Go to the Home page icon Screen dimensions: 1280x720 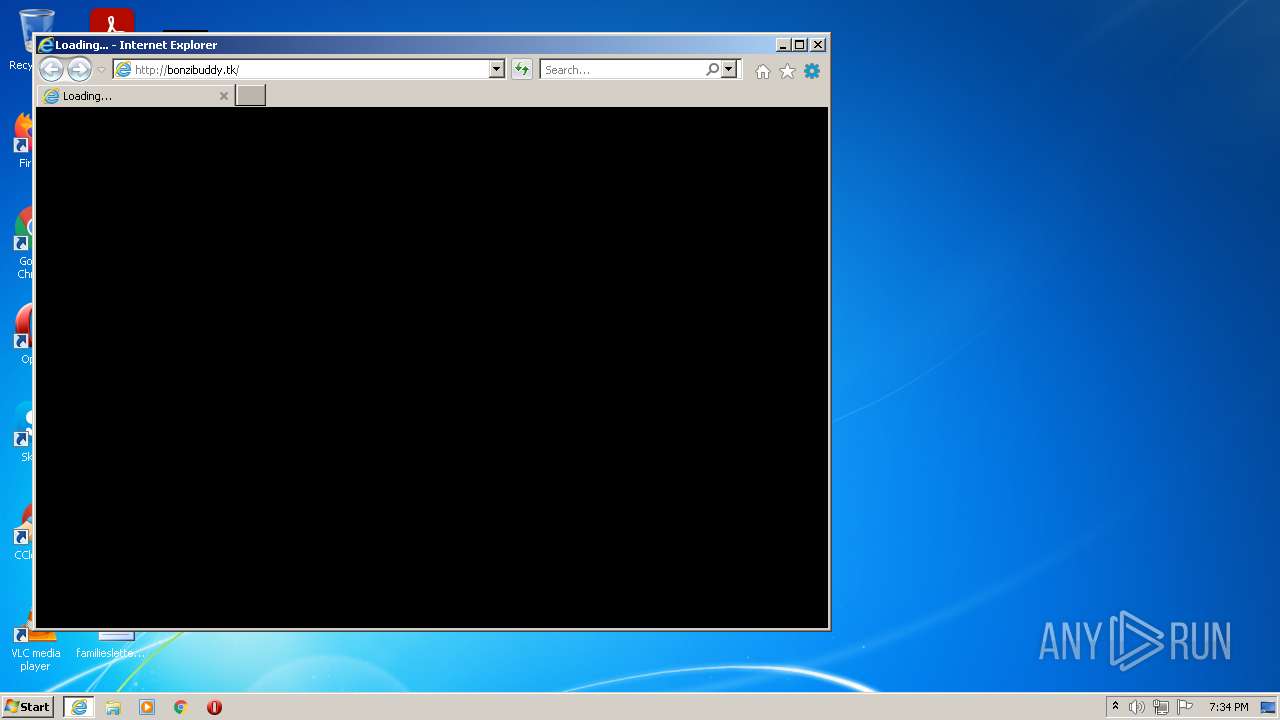[x=763, y=71]
